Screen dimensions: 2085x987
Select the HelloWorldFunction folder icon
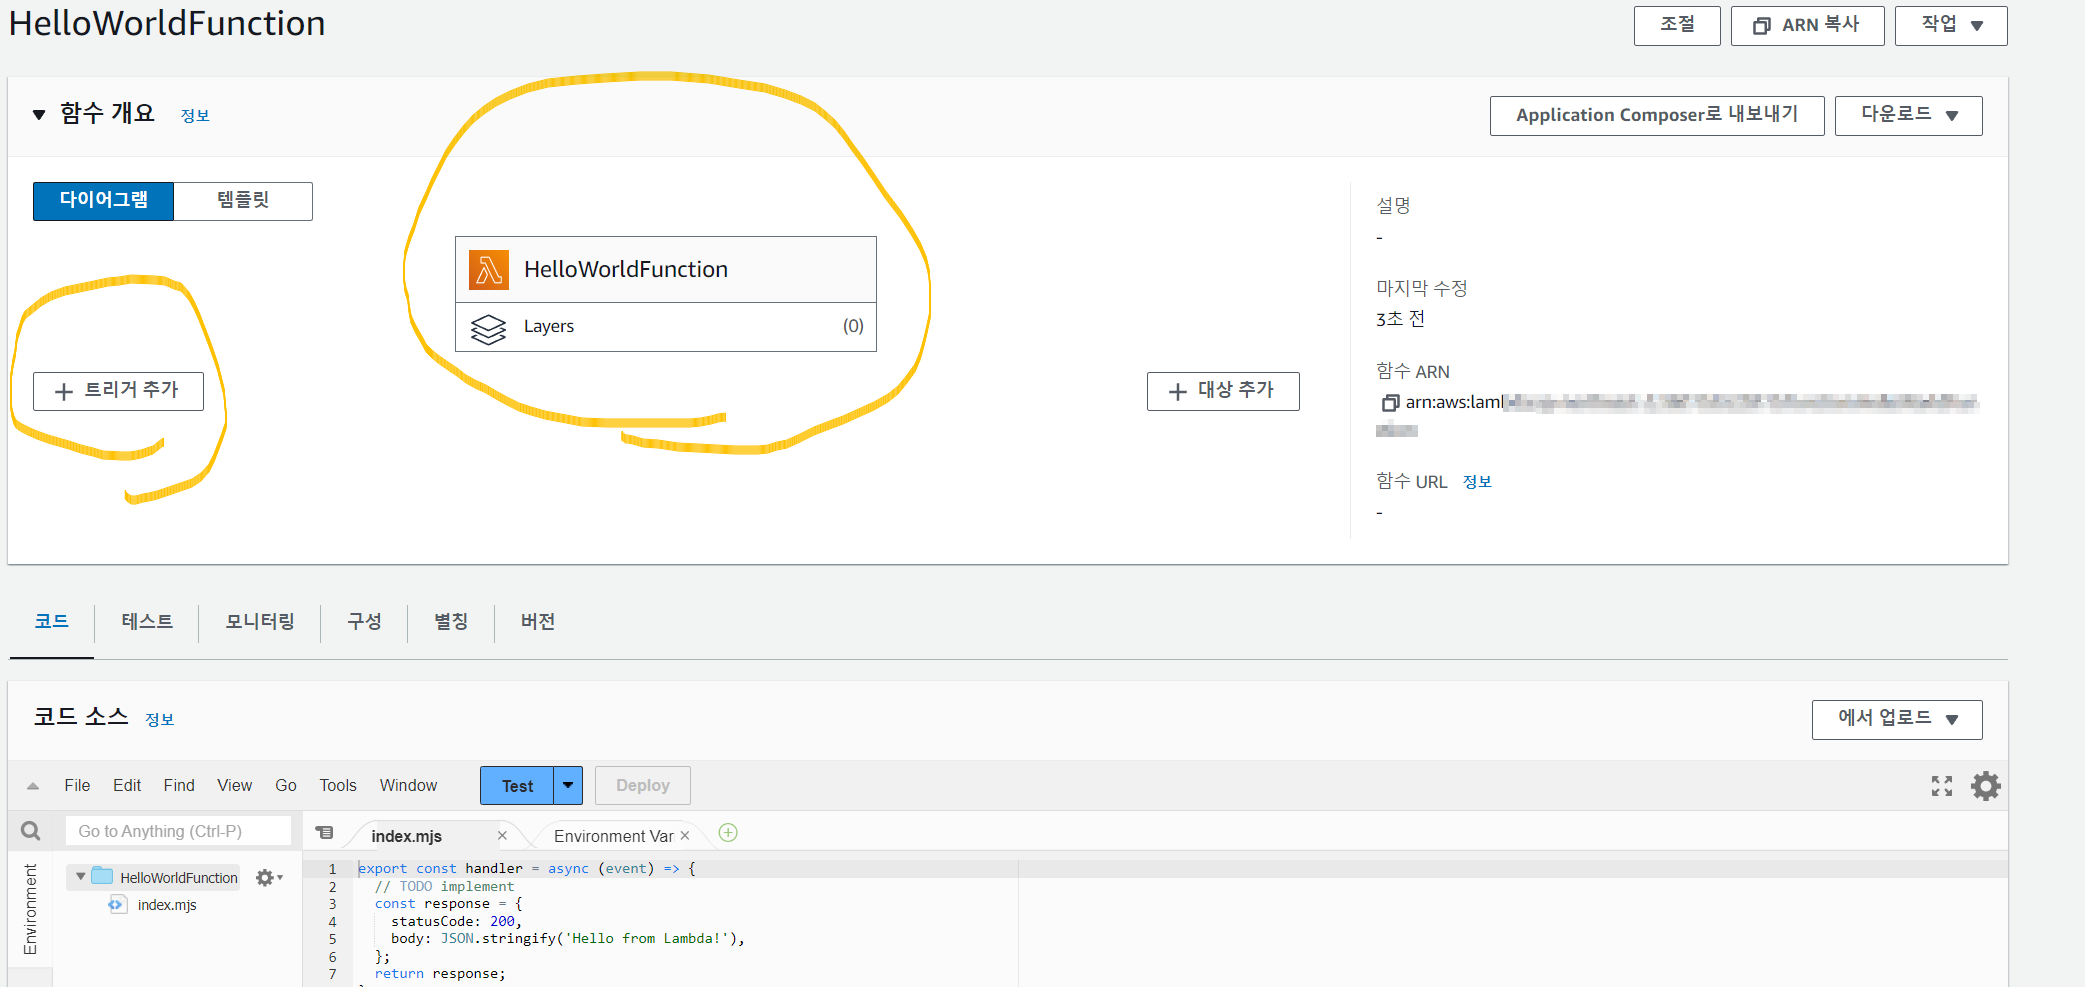click(102, 876)
